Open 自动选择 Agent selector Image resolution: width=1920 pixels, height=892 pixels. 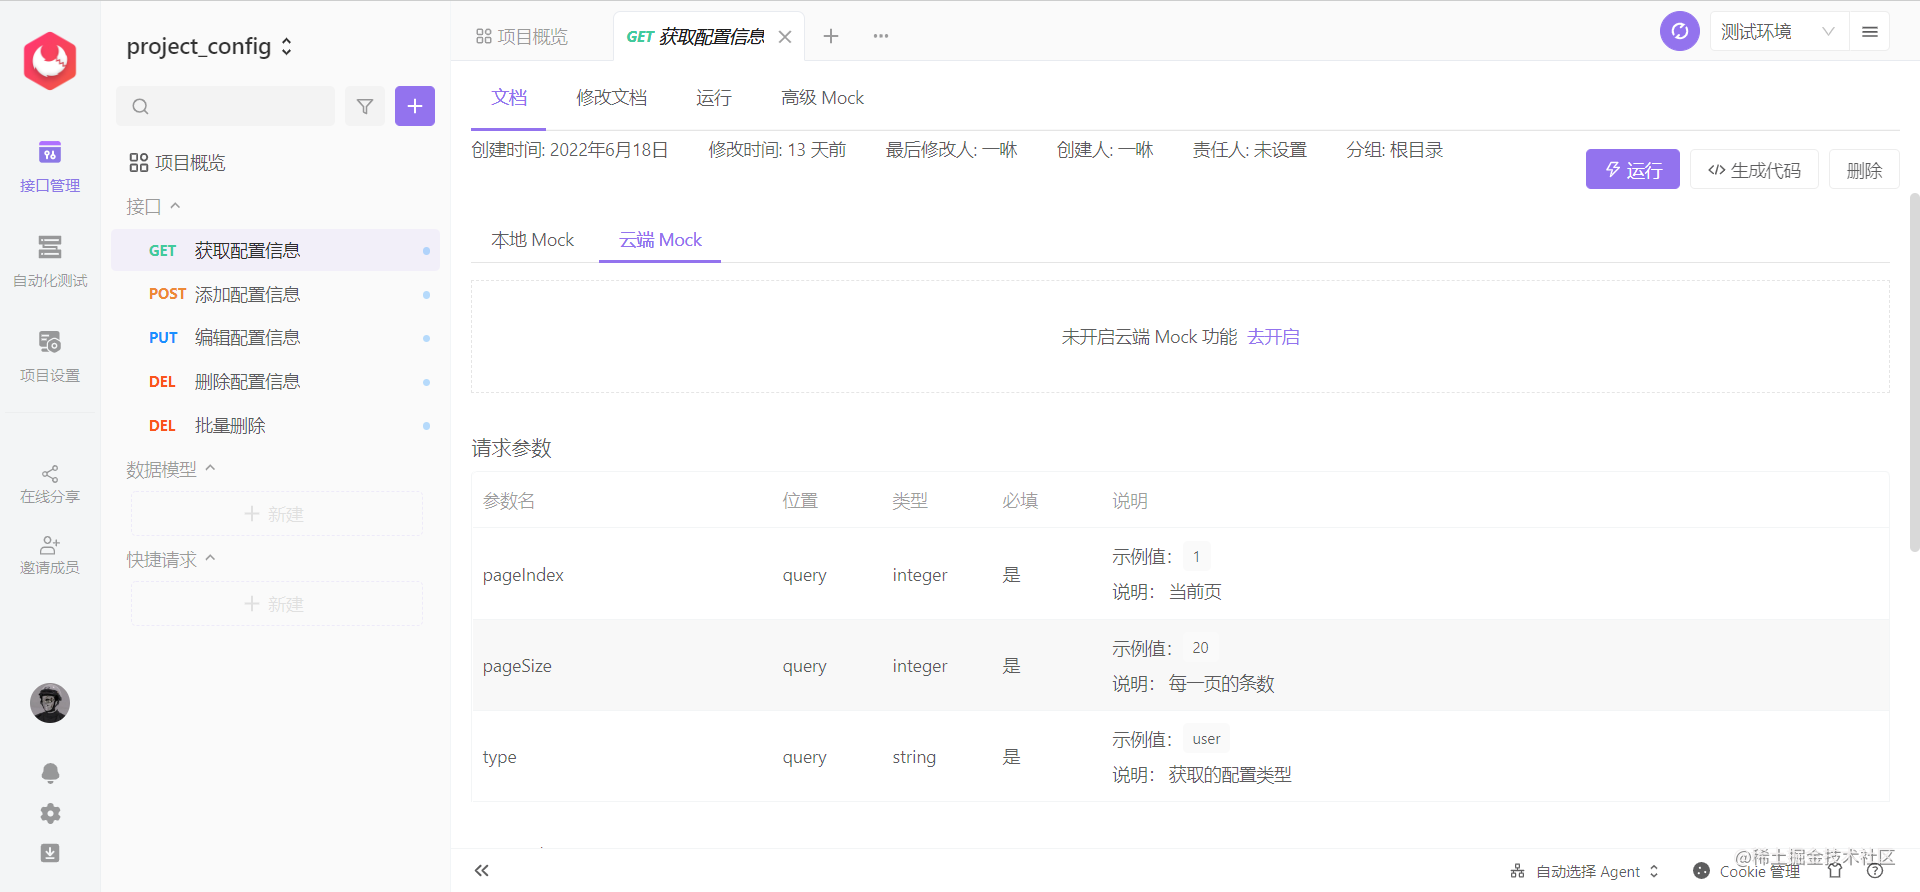pyautogui.click(x=1585, y=871)
